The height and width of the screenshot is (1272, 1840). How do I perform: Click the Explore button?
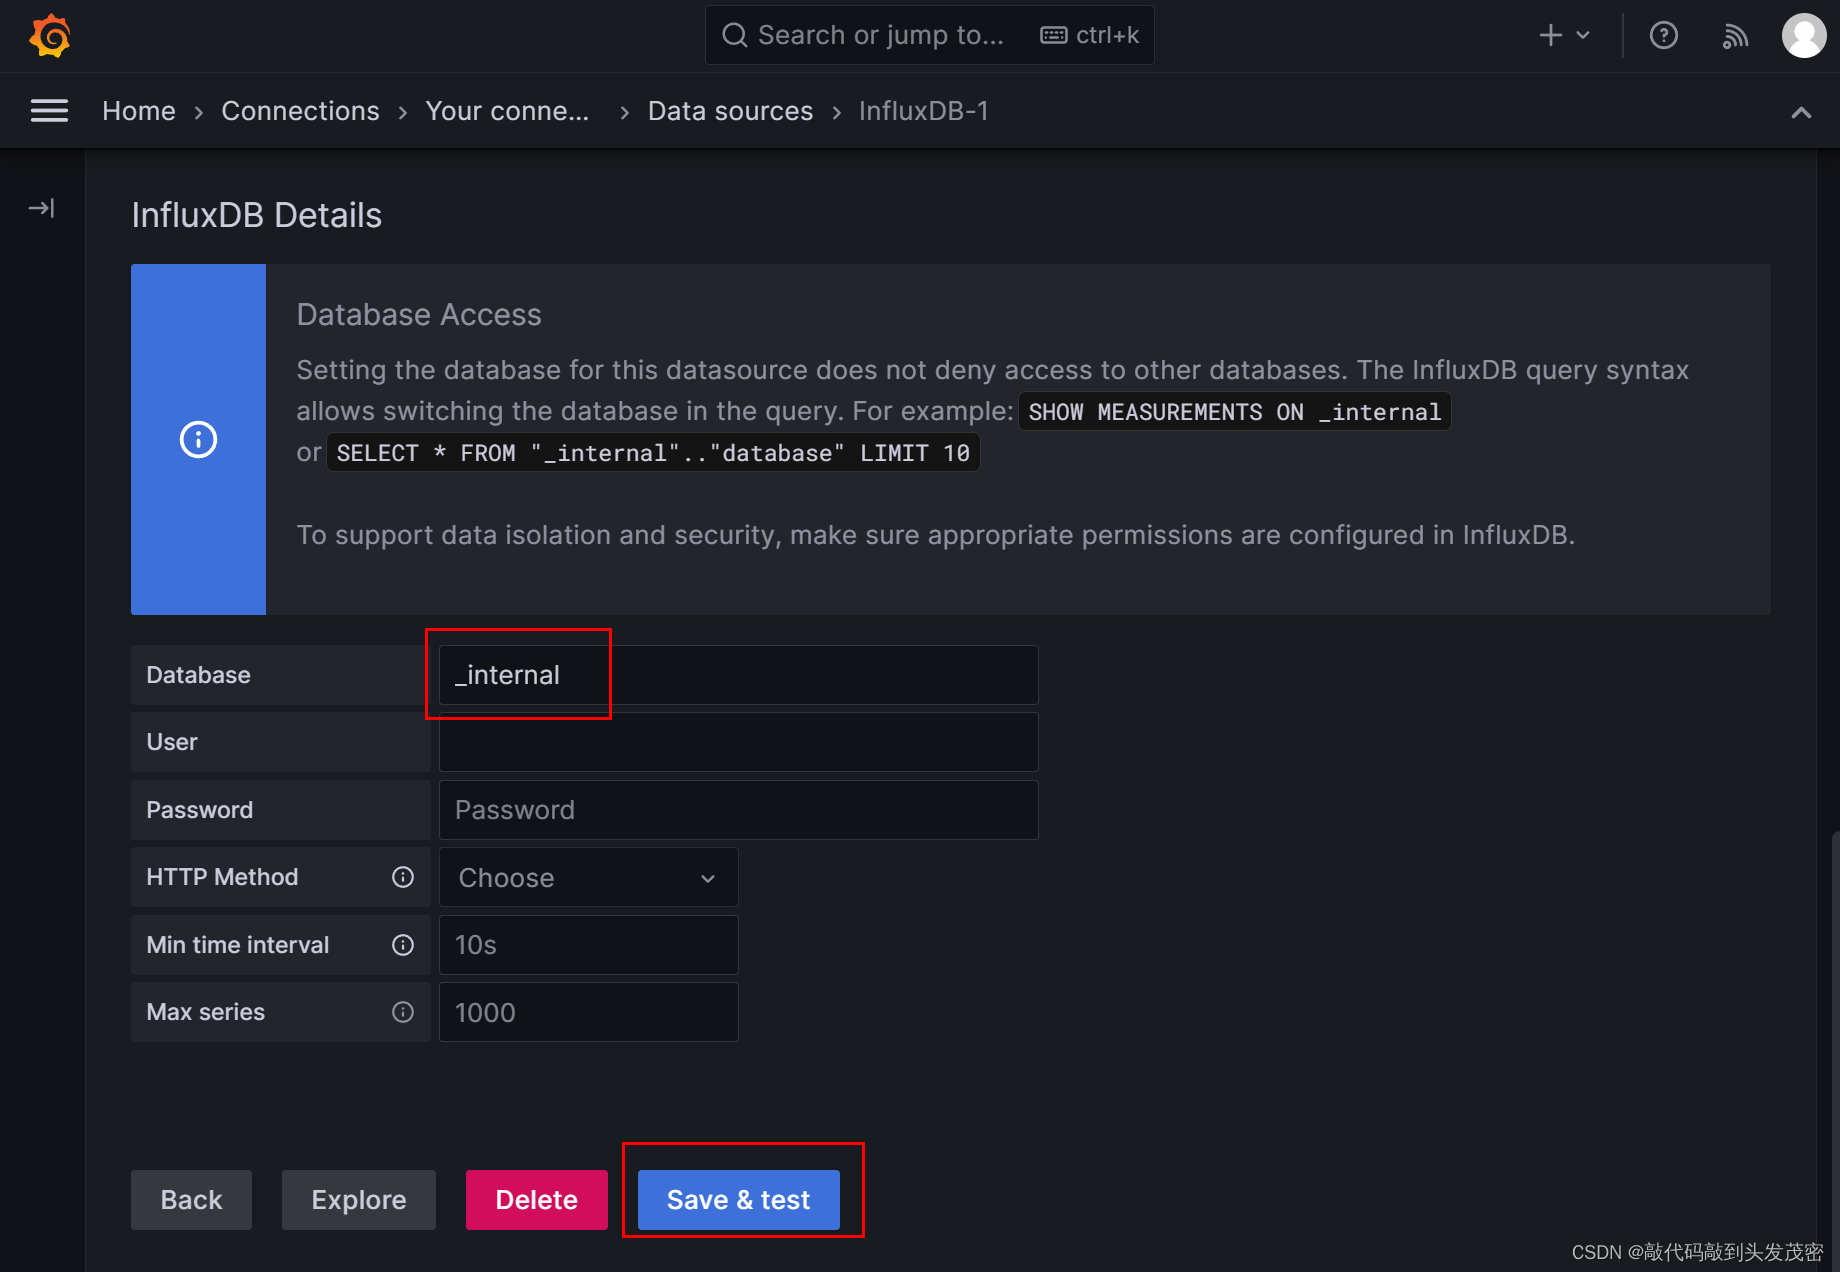359,1200
